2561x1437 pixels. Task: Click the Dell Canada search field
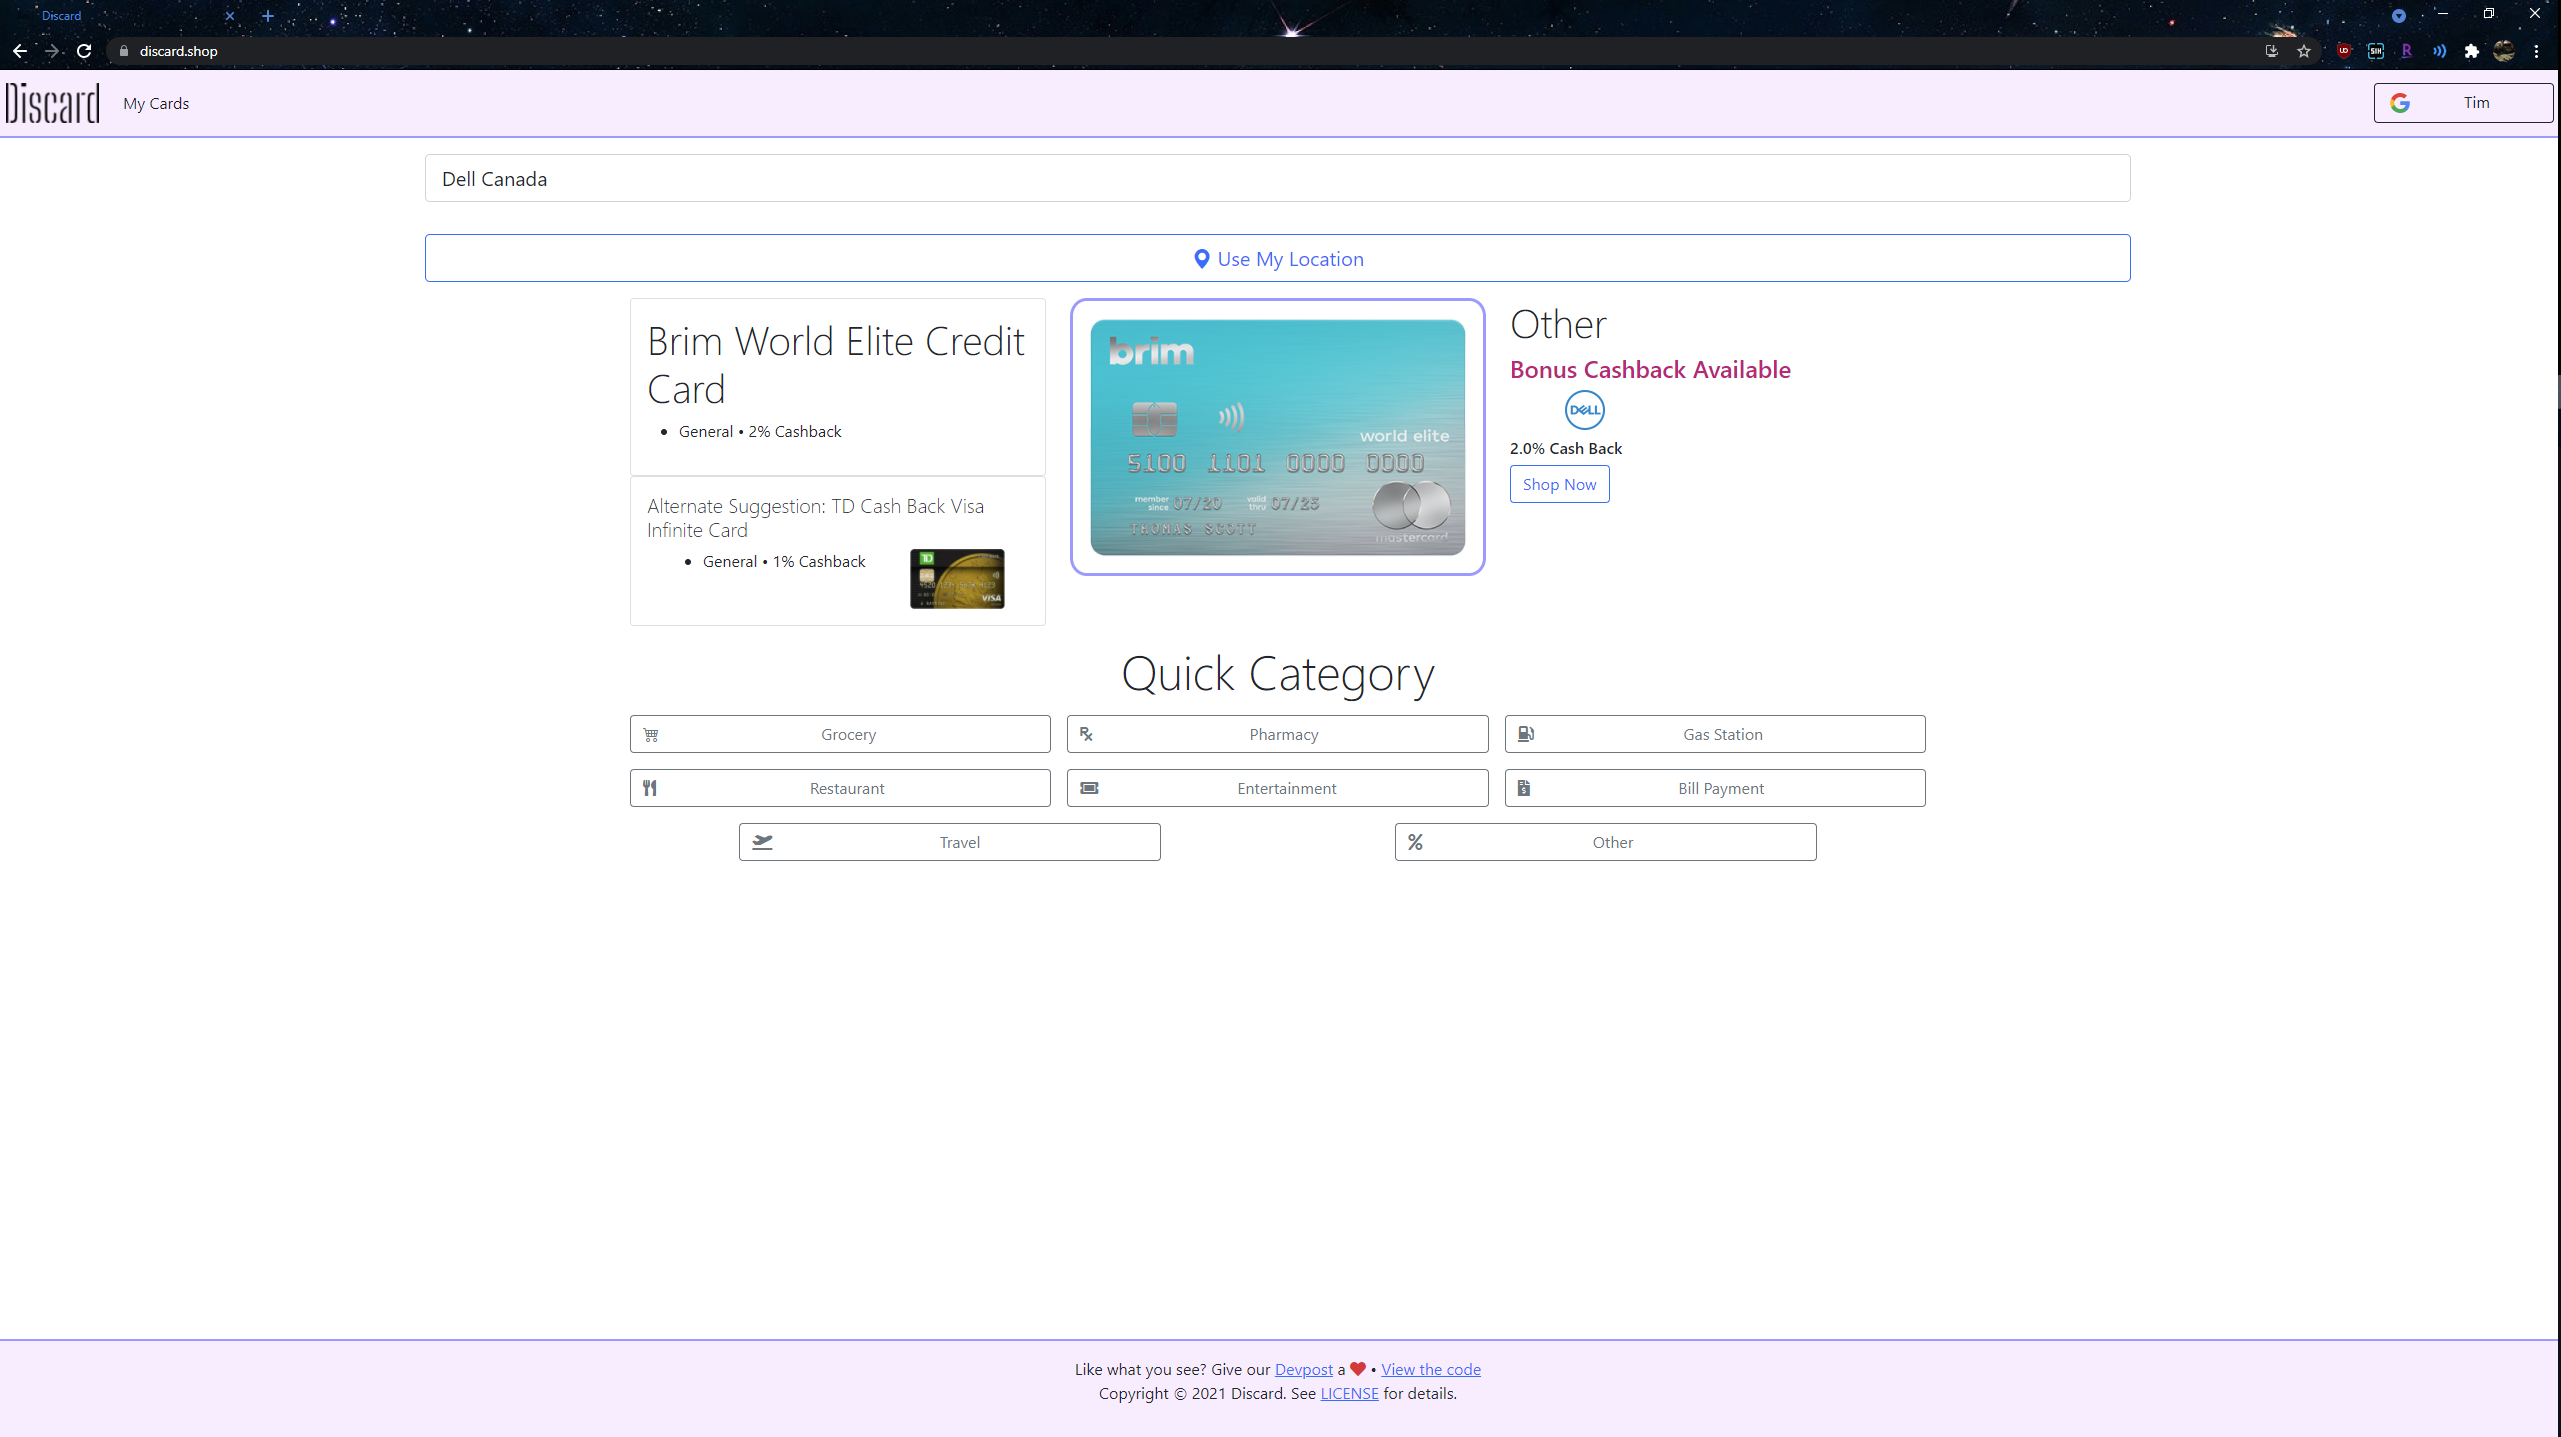1277,178
